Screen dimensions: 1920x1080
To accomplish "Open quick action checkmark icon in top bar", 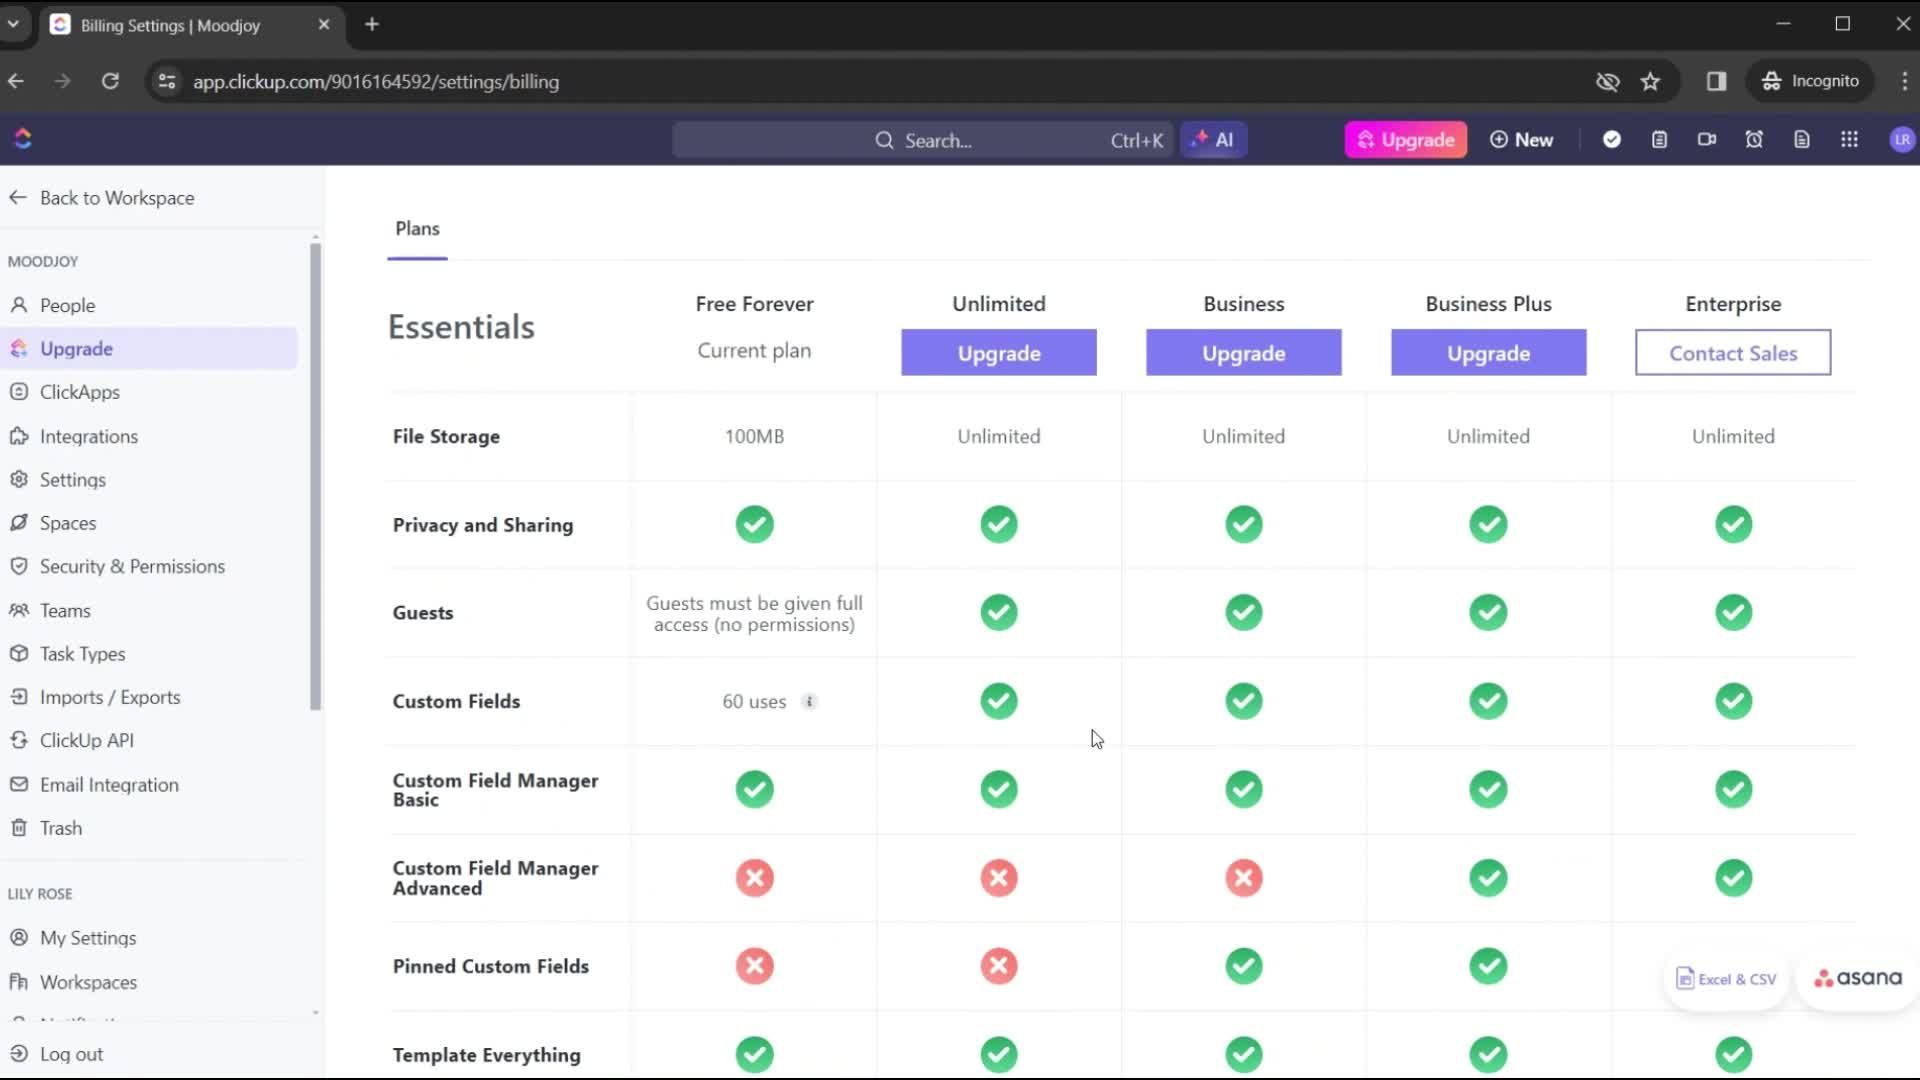I will click(x=1611, y=140).
